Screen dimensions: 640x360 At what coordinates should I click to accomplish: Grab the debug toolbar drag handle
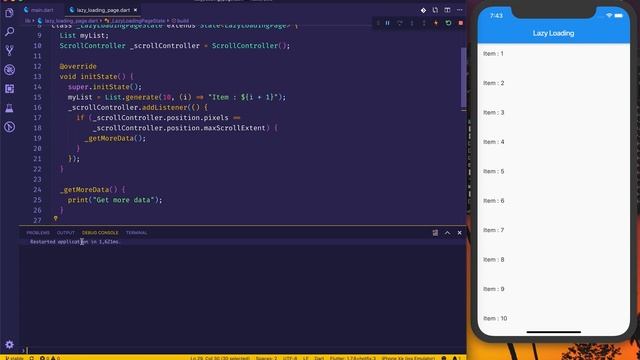pyautogui.click(x=377, y=23)
